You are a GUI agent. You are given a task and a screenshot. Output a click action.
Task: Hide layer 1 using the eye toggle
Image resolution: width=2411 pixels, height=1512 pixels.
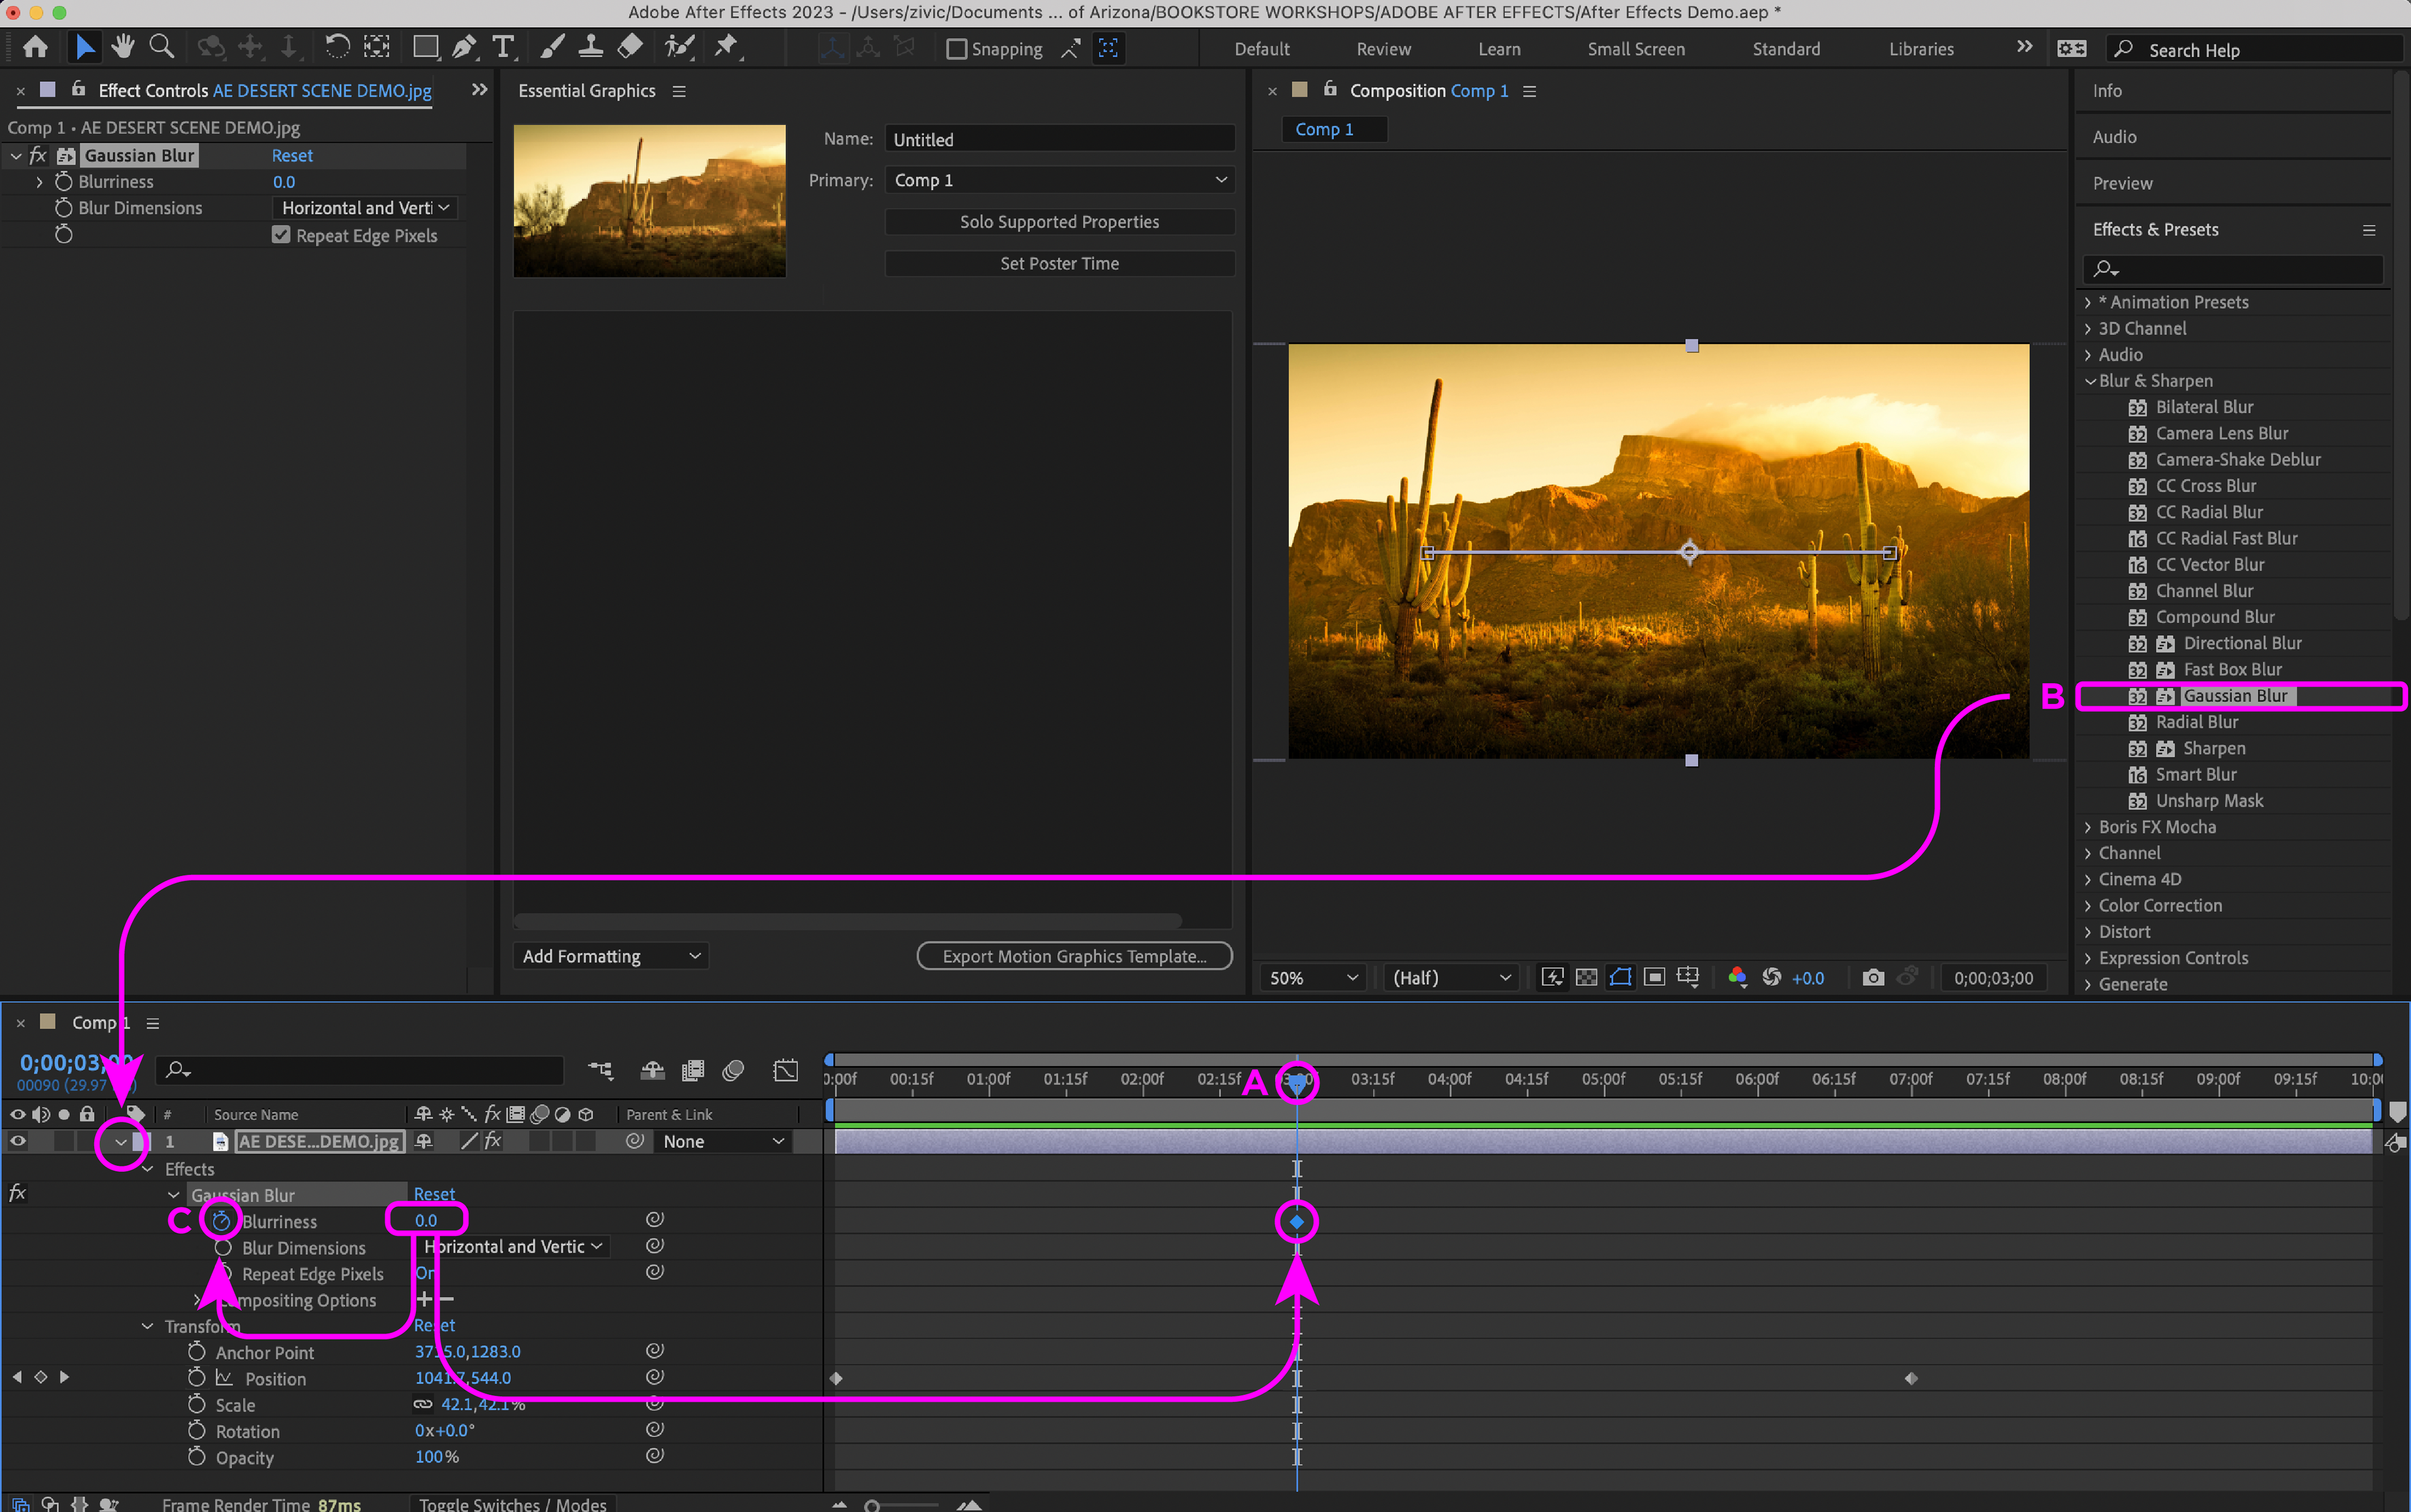[x=17, y=1141]
